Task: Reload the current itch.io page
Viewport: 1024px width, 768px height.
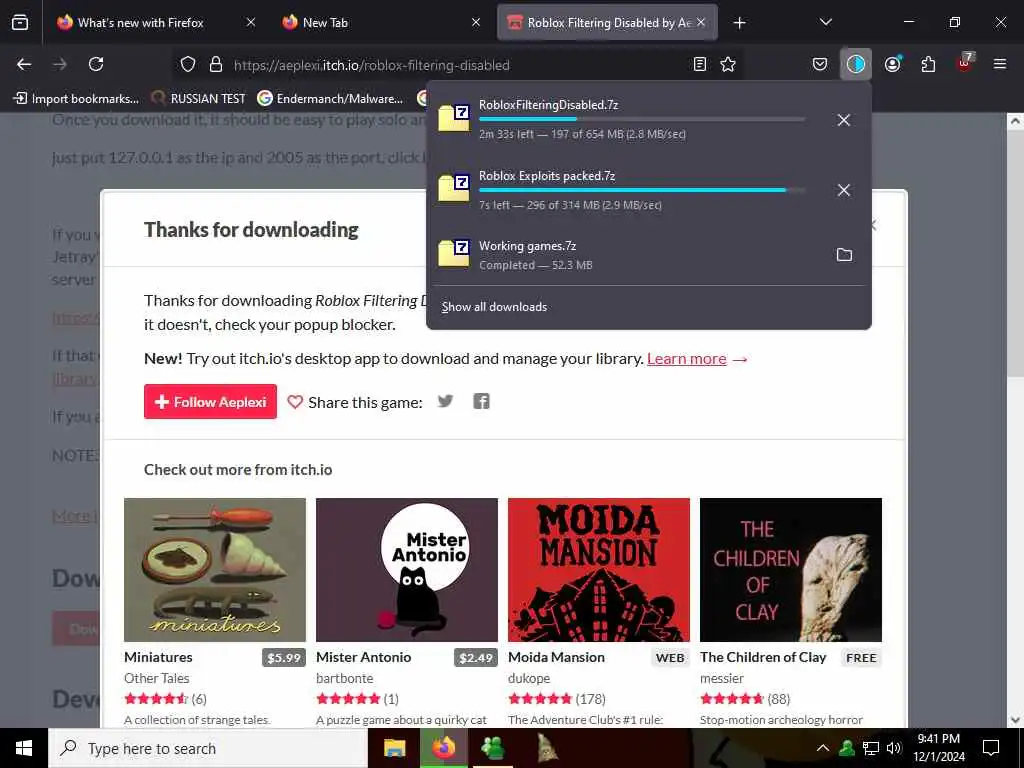Action: [x=96, y=64]
